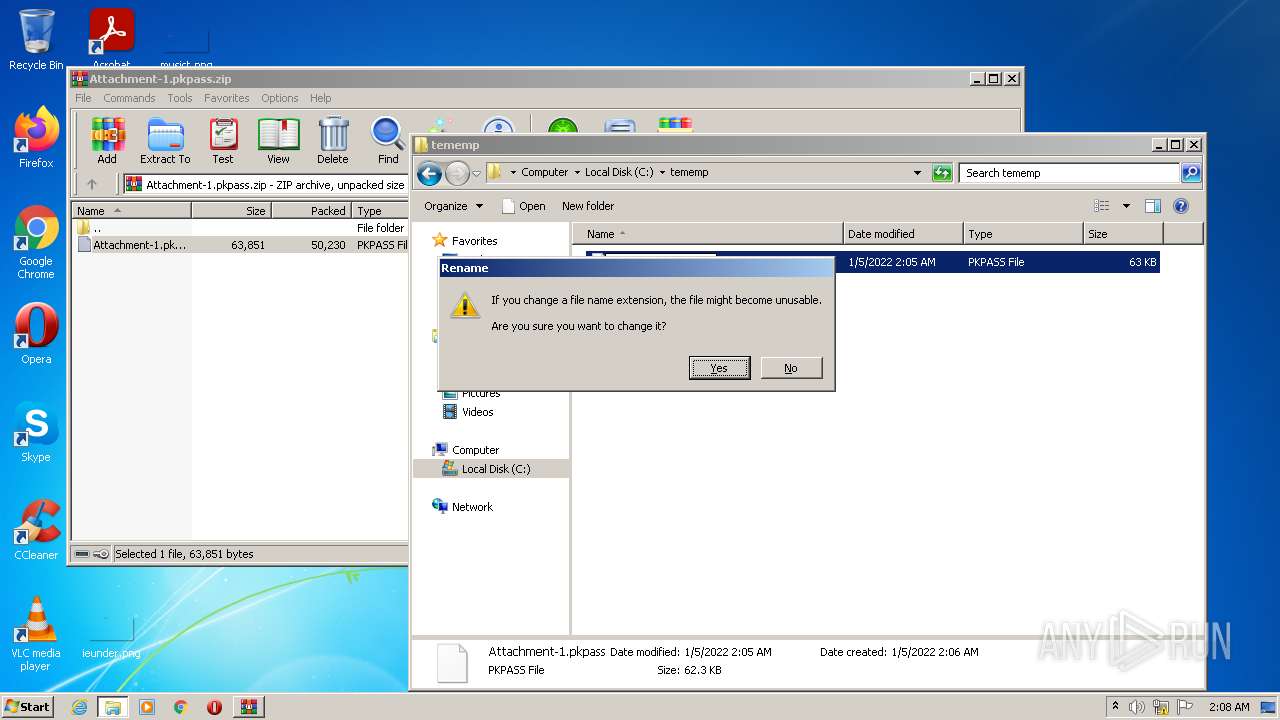Open Firefox desktop shortcut
This screenshot has height=720, width=1280.
click(x=36, y=138)
